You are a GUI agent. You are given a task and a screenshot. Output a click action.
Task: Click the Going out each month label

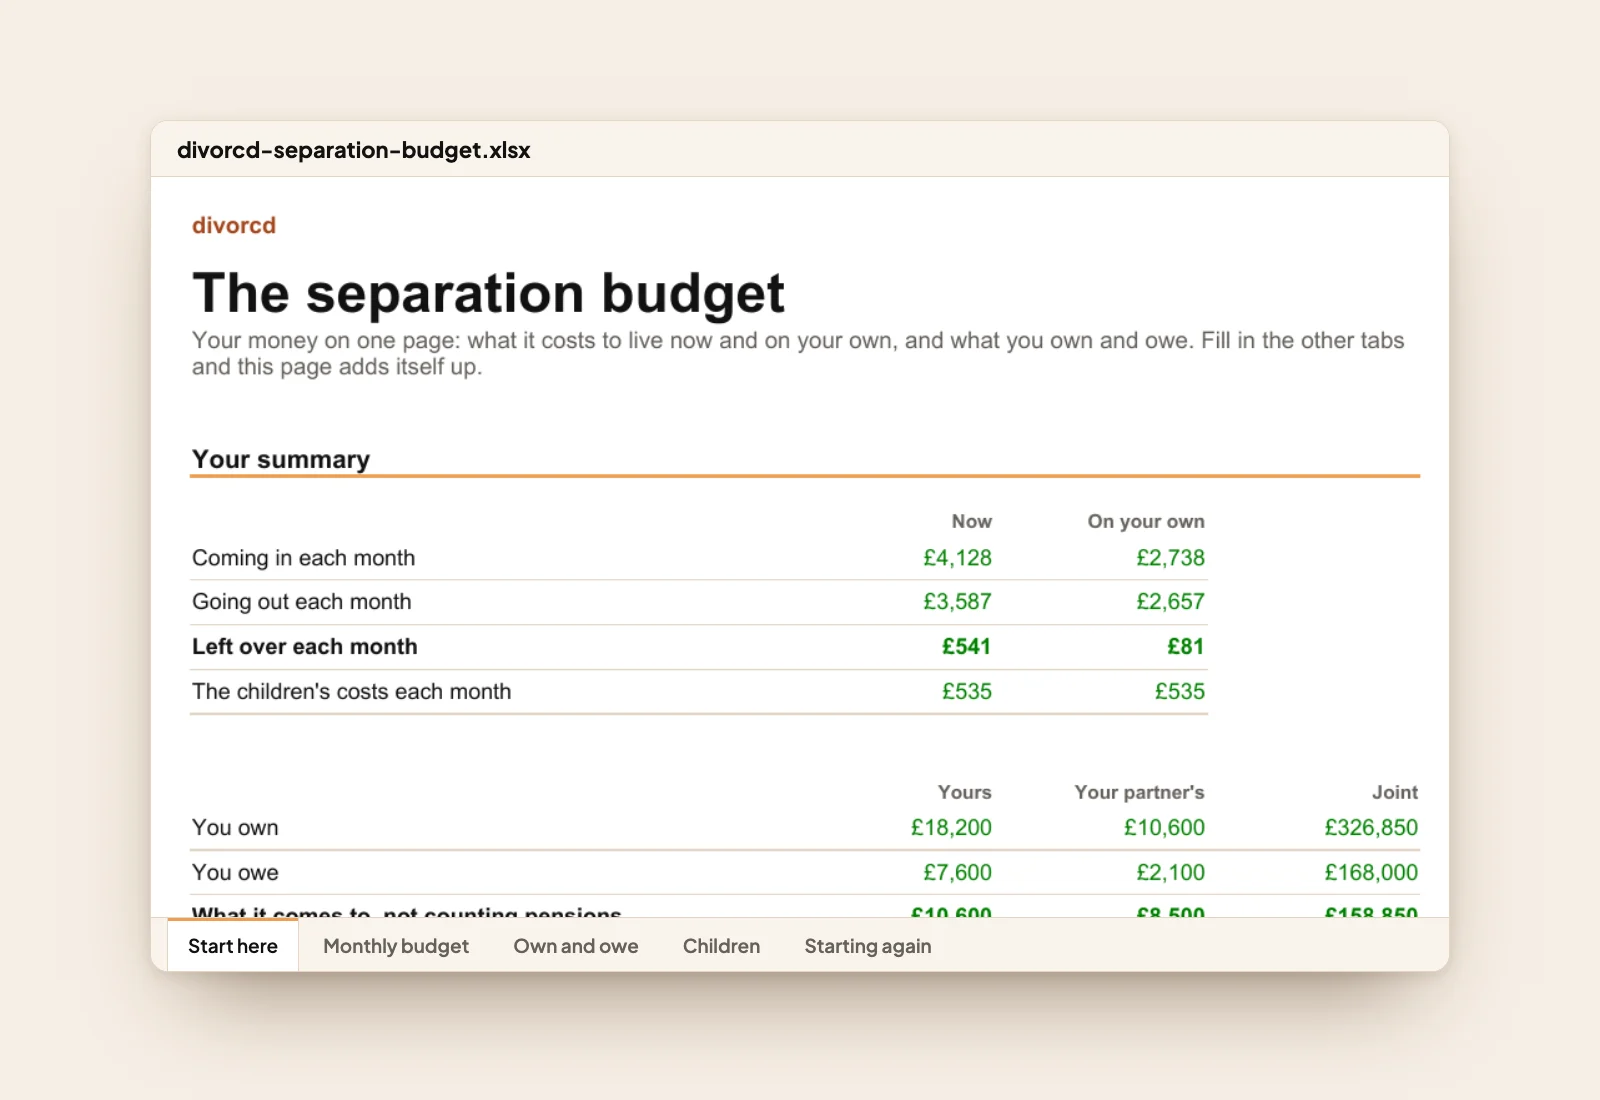coord(302,602)
